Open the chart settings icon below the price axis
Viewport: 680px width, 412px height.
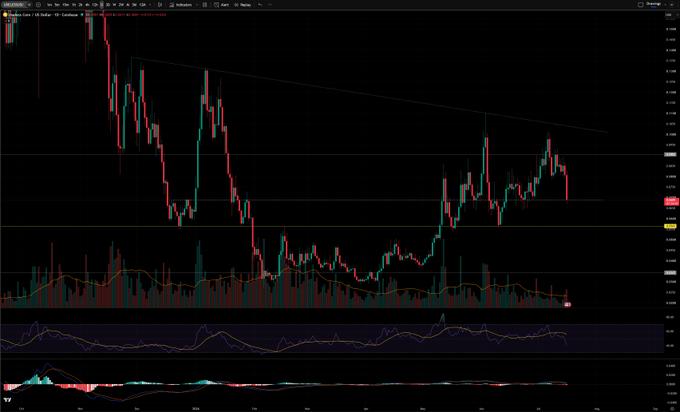tap(673, 409)
